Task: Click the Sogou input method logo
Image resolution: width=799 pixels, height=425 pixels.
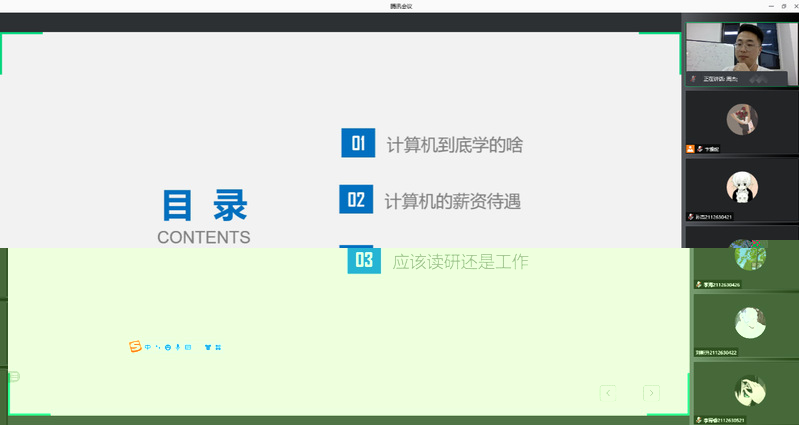Action: (135, 347)
